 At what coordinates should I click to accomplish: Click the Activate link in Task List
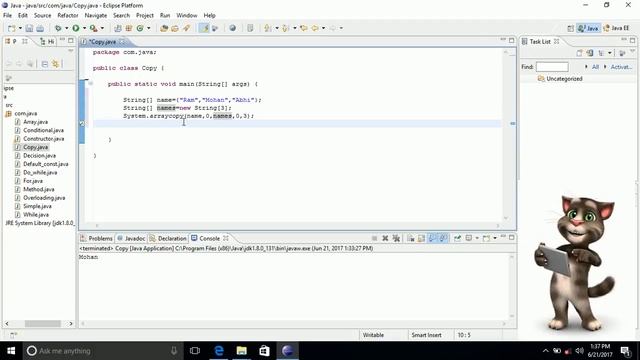(x=621, y=67)
